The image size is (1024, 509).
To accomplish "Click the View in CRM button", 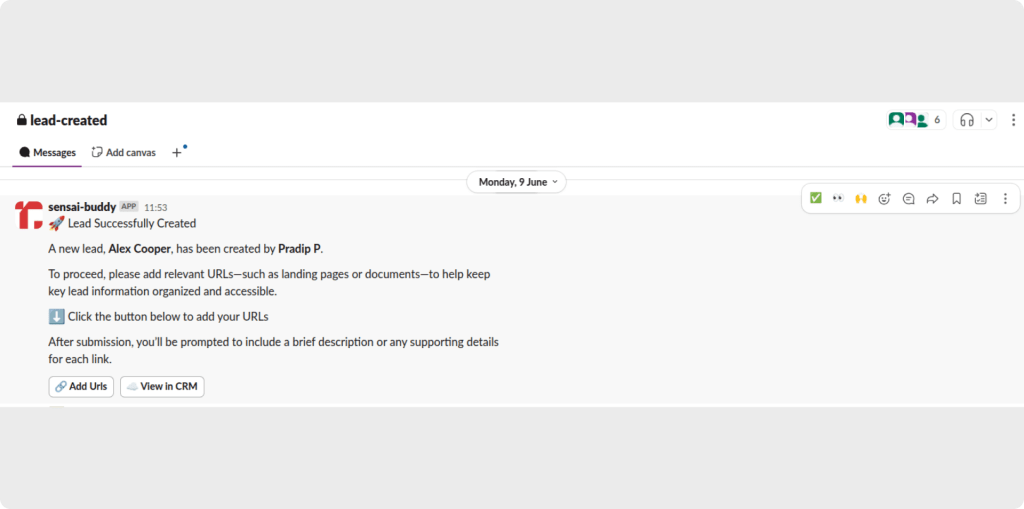I will click(x=162, y=386).
